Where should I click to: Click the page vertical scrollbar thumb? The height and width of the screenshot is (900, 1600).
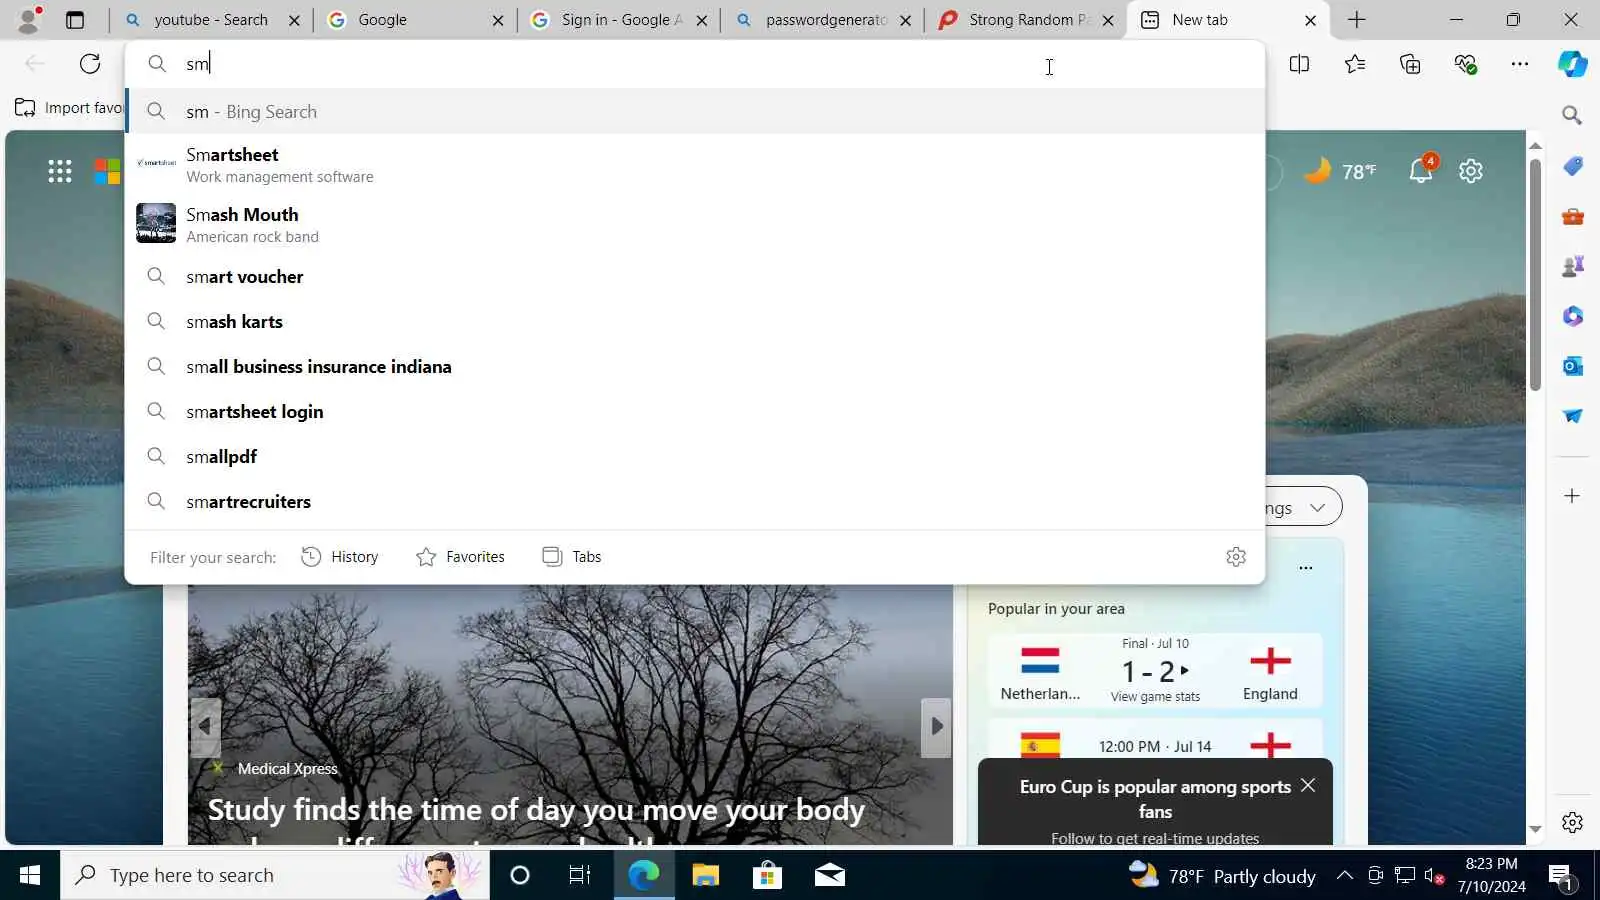coord(1535,275)
